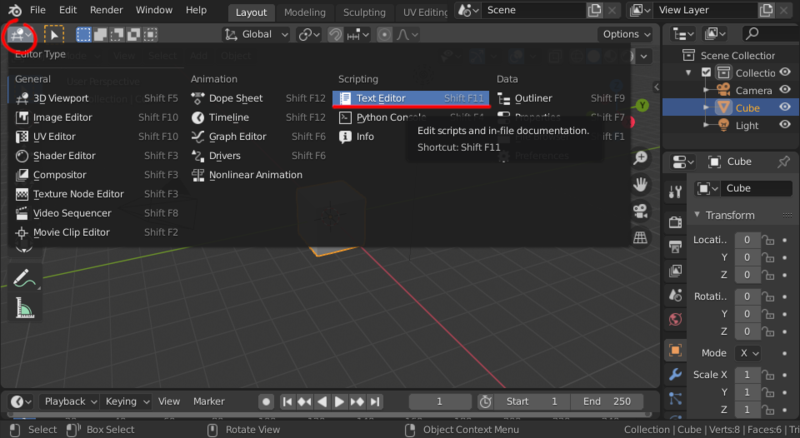The height and width of the screenshot is (438, 800).
Task: Open the Editor Type selector button
Action: (x=21, y=35)
